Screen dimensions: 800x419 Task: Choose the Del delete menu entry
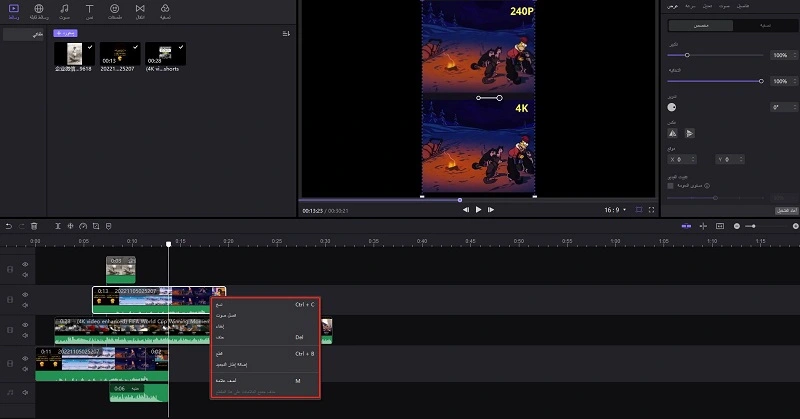point(265,337)
